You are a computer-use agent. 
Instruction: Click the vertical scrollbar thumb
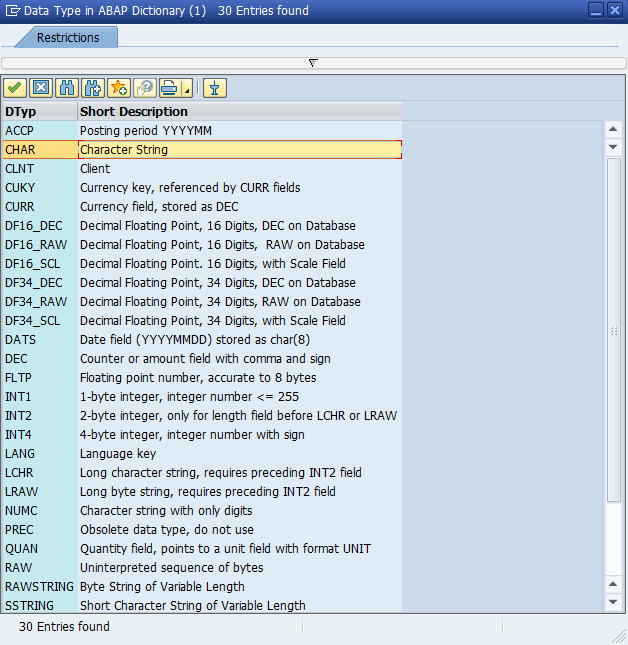[x=614, y=330]
